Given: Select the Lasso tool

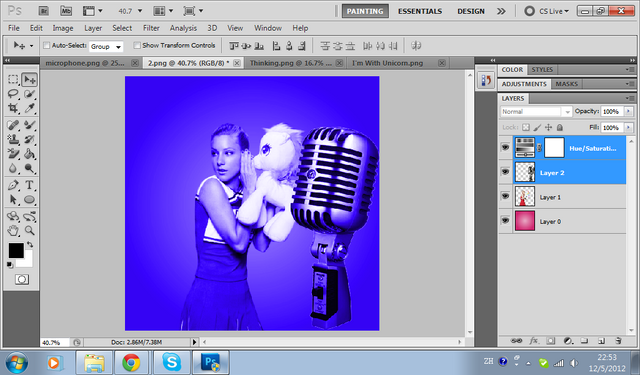Looking at the screenshot, I should click(13, 94).
